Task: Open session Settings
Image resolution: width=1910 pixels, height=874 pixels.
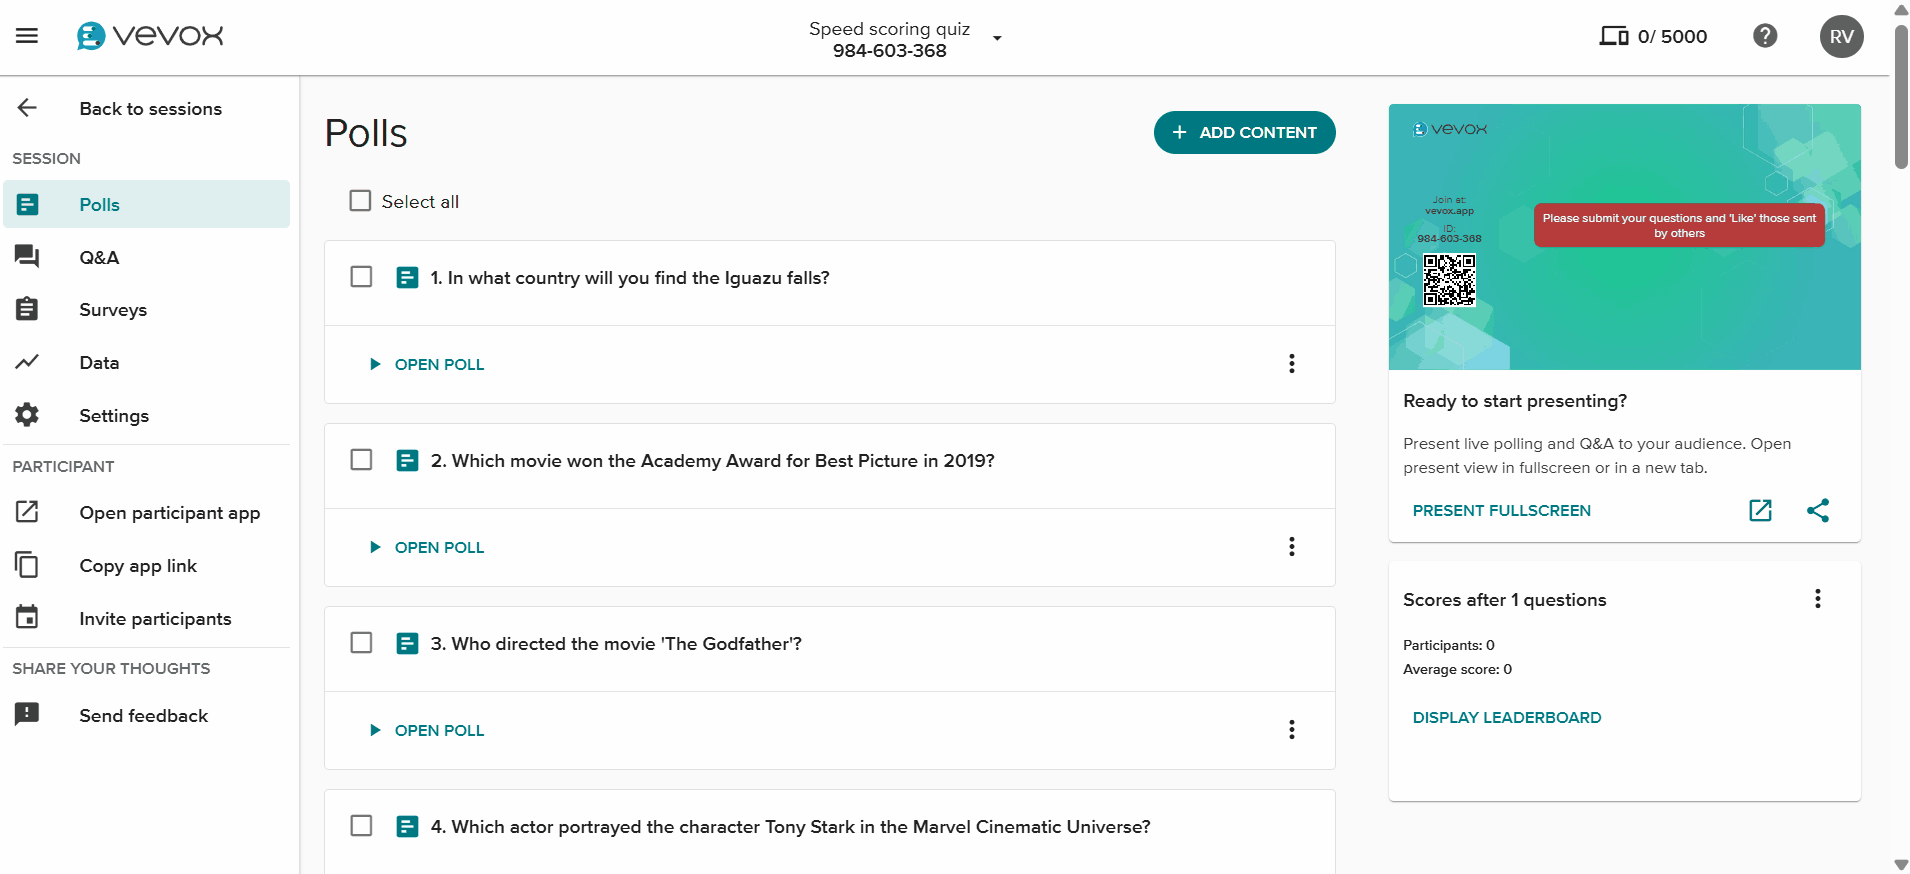Action: [147, 416]
